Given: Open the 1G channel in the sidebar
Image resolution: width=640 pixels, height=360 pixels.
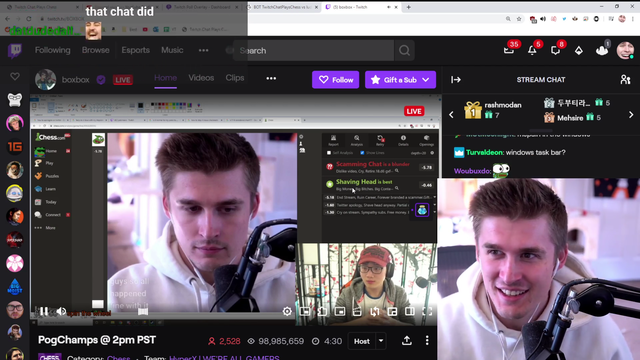Looking at the screenshot, I should coord(15,147).
